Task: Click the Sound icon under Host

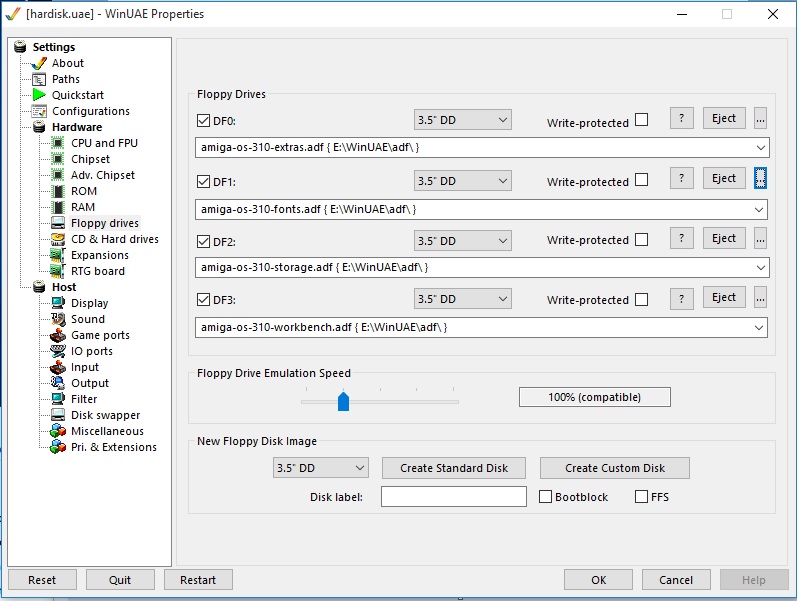Action: (x=58, y=319)
